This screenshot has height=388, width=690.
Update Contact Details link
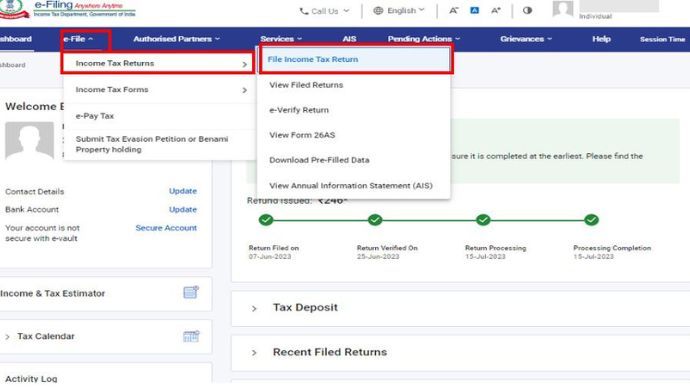(x=183, y=191)
